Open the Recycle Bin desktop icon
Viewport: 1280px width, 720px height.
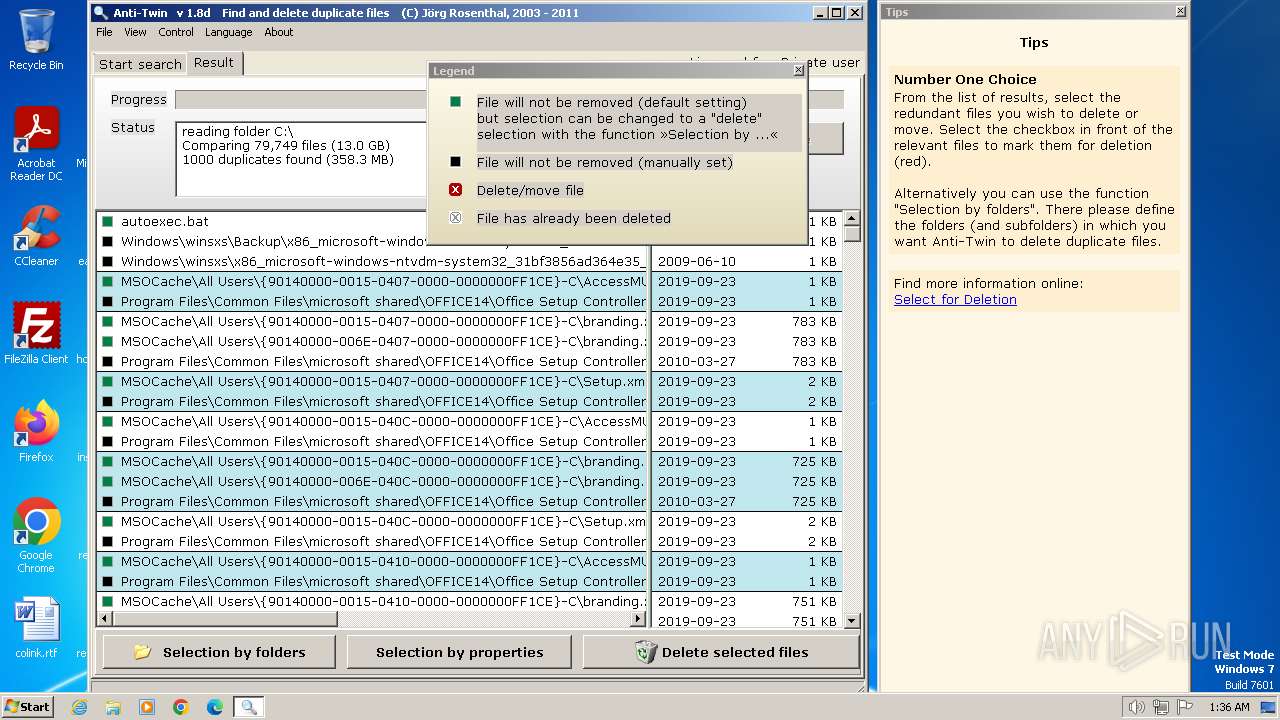click(36, 40)
